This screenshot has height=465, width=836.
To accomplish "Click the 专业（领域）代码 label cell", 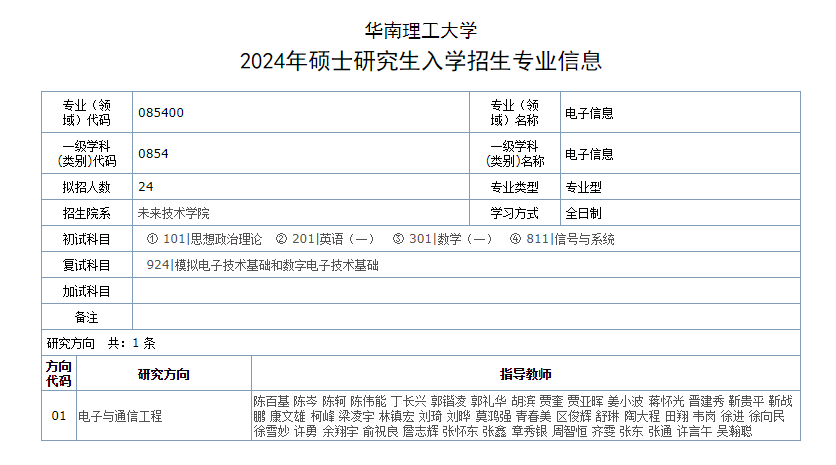I will pyautogui.click(x=87, y=113).
